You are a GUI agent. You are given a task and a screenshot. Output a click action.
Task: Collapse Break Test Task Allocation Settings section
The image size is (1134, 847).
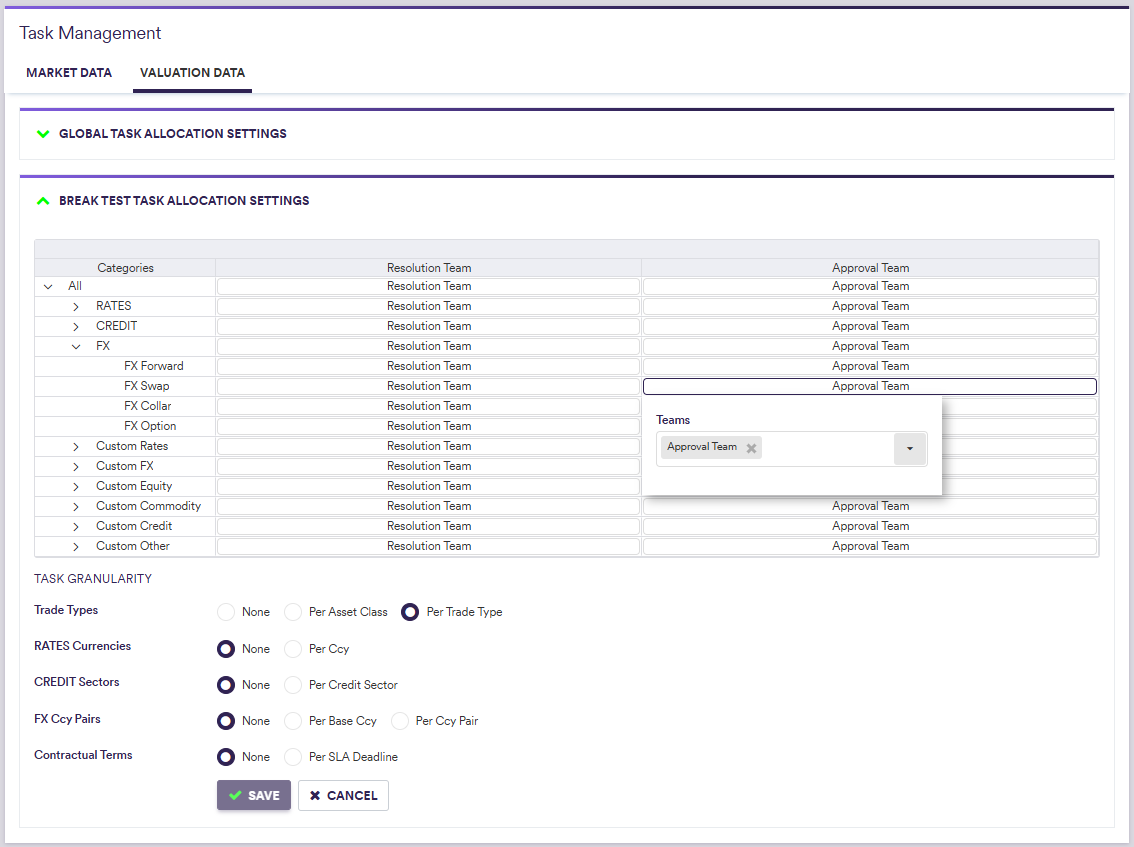point(43,201)
